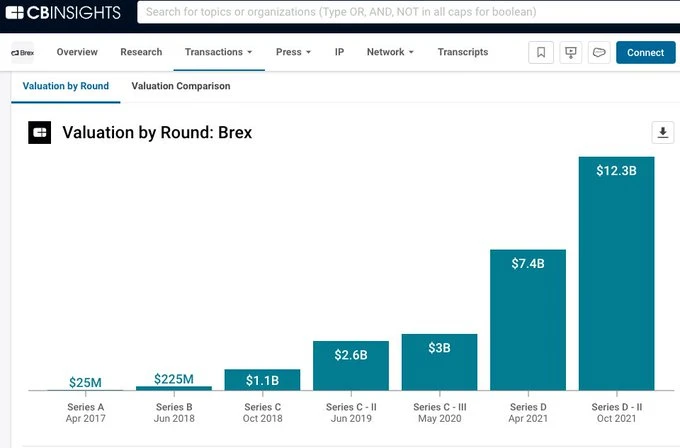Click the $225M value label
This screenshot has width=680, height=448.
pos(174,379)
